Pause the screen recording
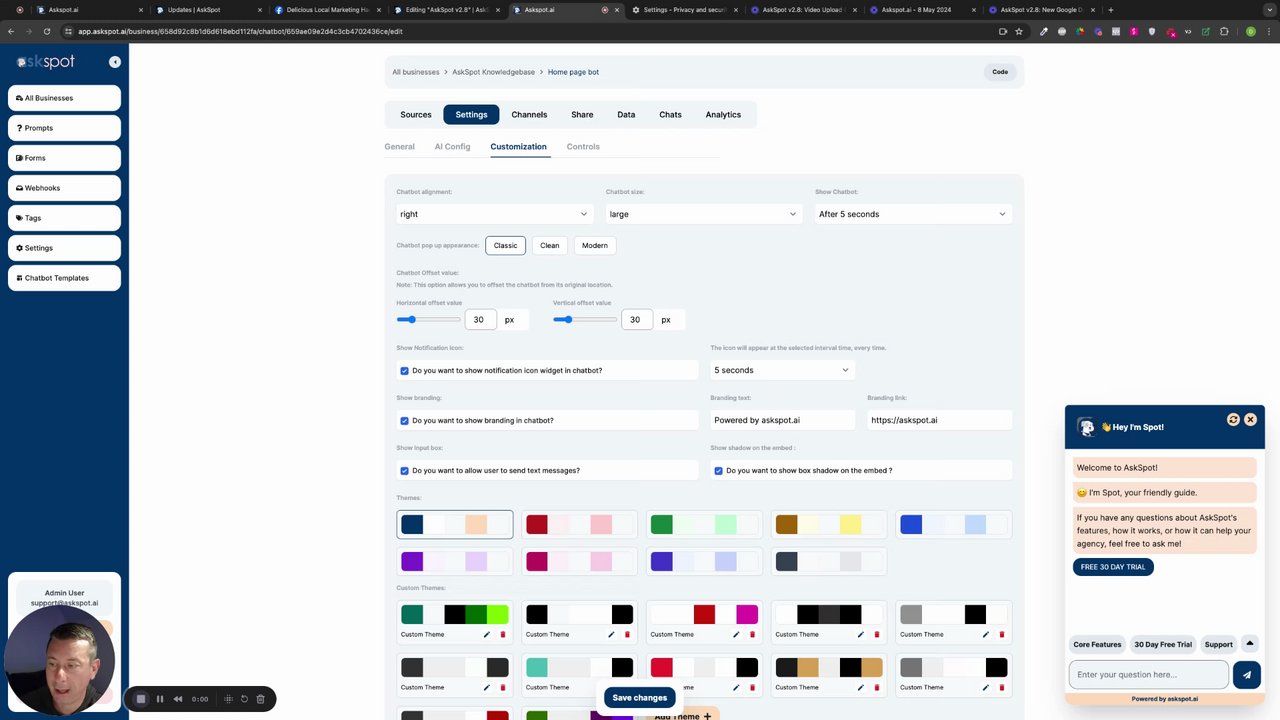Image resolution: width=1280 pixels, height=720 pixels. [160, 699]
